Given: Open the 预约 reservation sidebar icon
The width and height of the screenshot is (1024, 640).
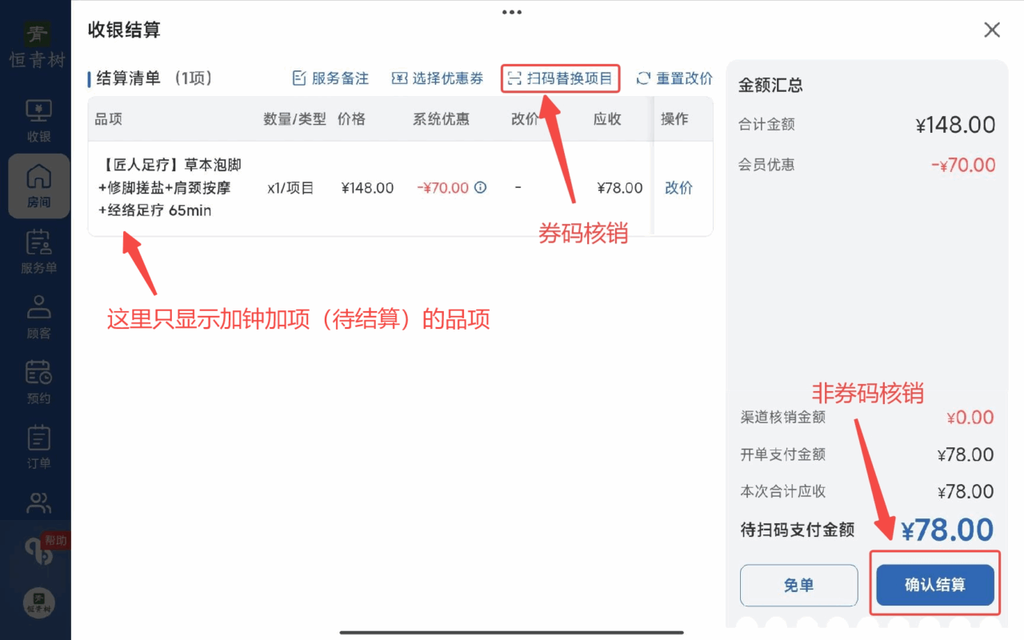Looking at the screenshot, I should (39, 382).
